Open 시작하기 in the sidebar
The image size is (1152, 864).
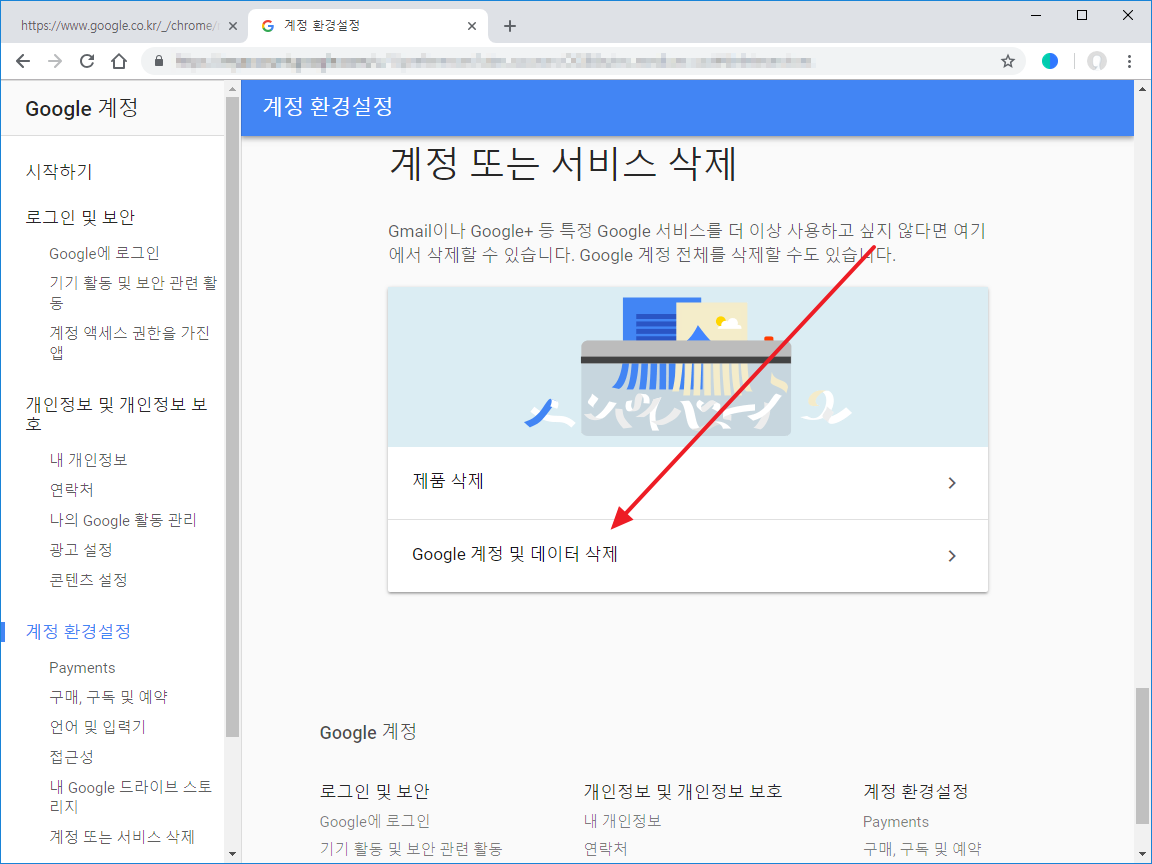(x=59, y=171)
